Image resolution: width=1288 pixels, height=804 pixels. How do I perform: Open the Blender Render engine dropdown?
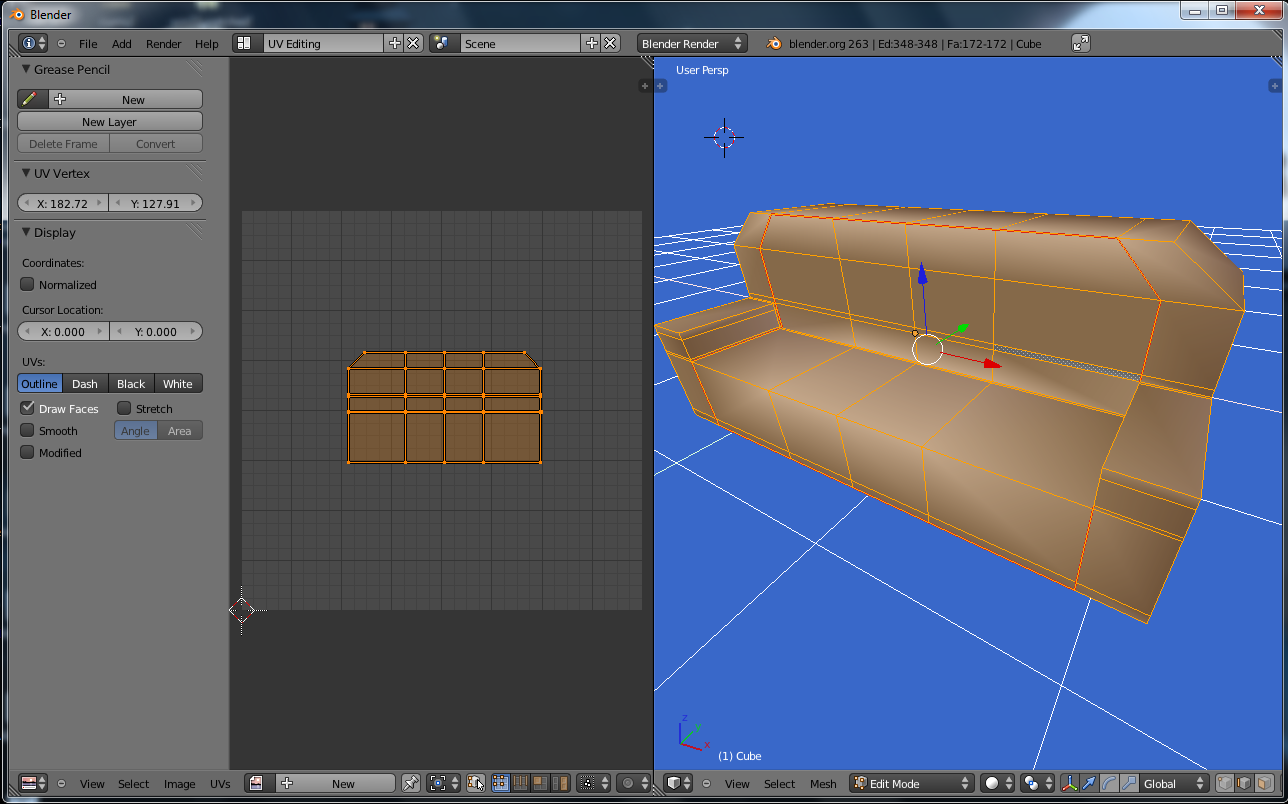tap(692, 43)
